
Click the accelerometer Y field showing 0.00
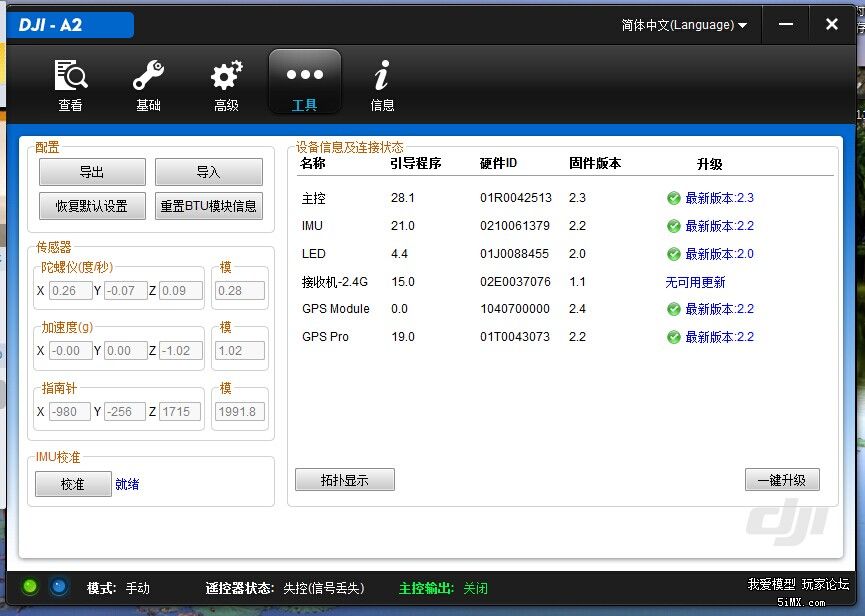[x=126, y=351]
